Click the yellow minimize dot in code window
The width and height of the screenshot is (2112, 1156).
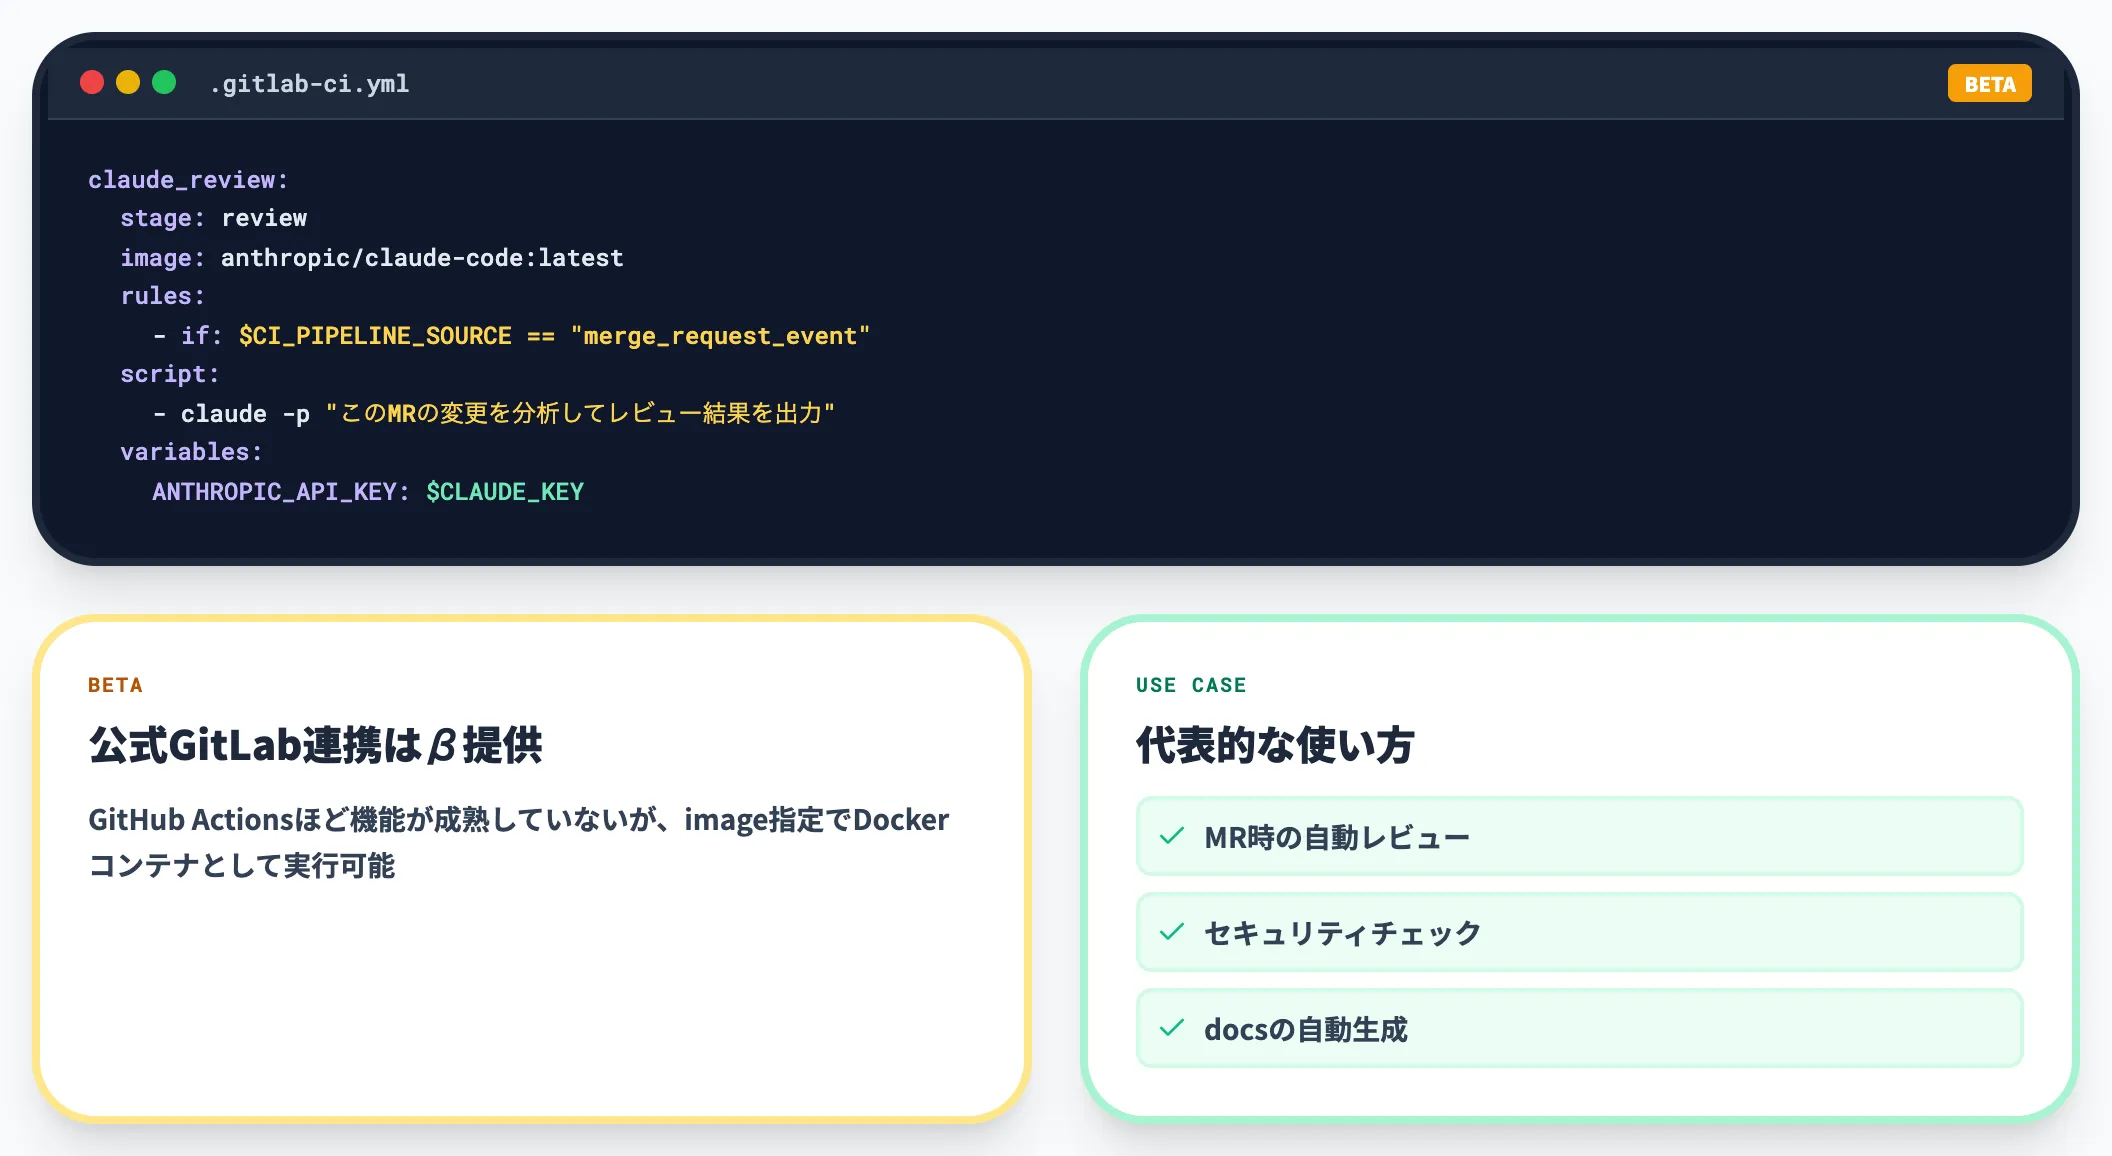(x=128, y=82)
